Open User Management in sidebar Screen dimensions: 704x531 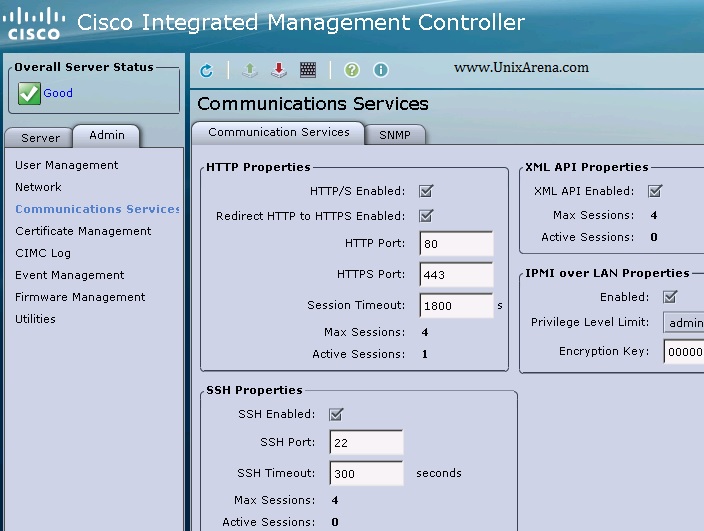point(66,165)
